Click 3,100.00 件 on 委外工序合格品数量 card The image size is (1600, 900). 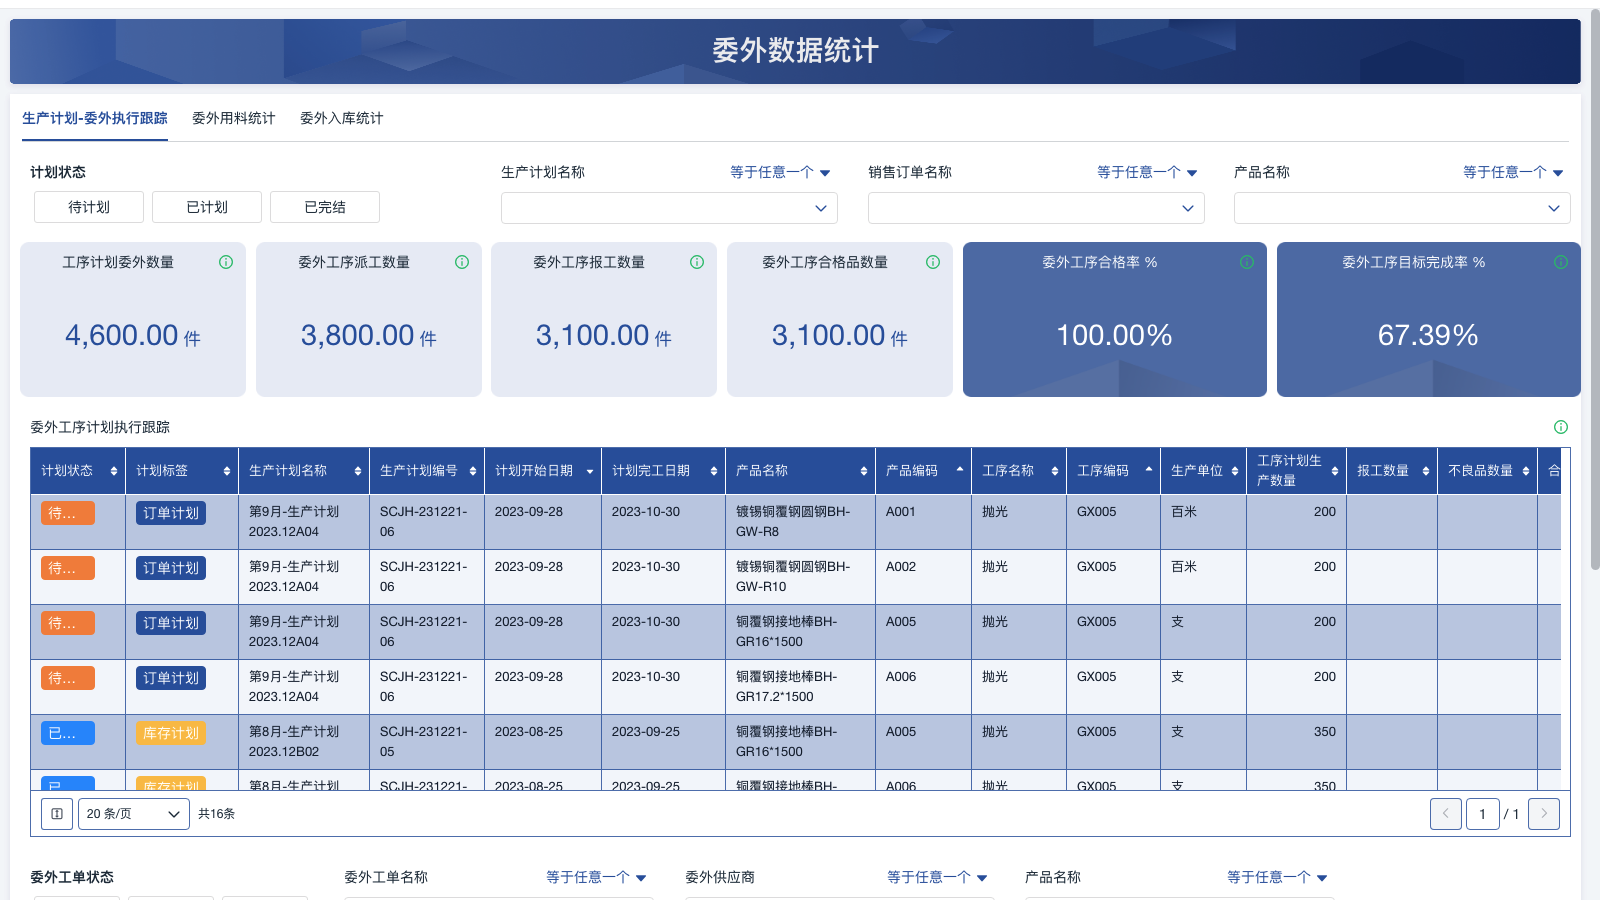840,335
